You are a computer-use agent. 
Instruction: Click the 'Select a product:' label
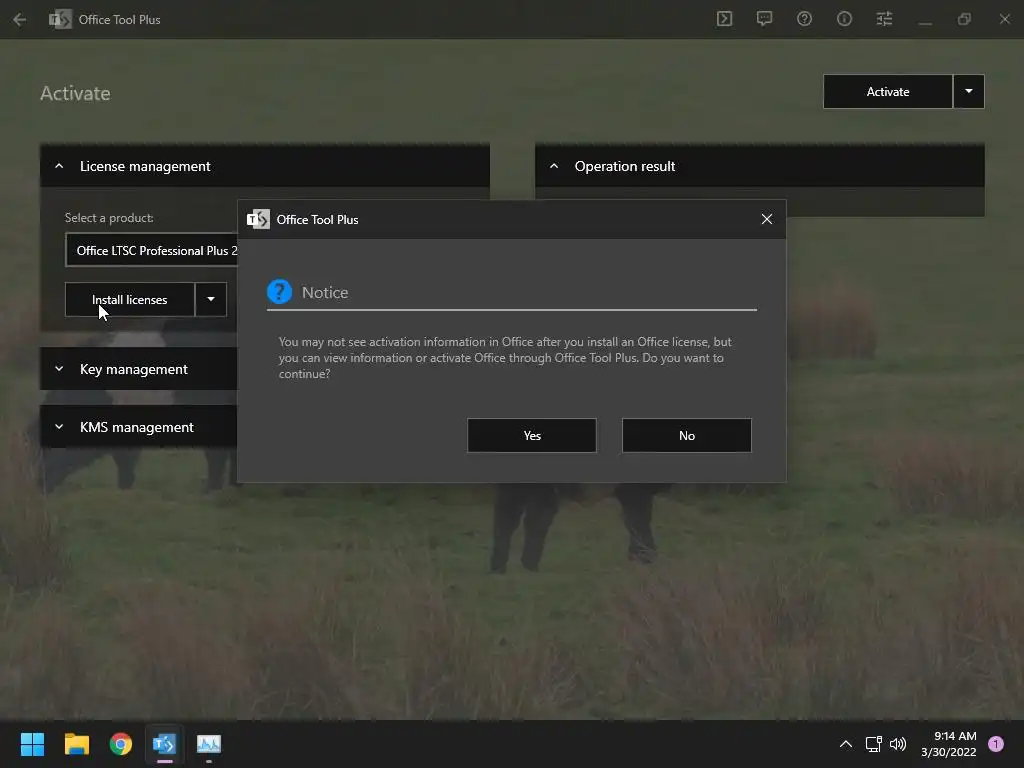pos(109,217)
